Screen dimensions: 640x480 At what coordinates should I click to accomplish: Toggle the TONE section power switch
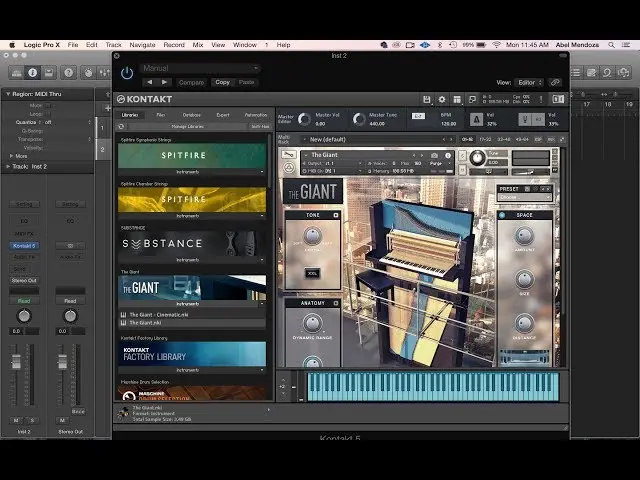pyautogui.click(x=336, y=215)
